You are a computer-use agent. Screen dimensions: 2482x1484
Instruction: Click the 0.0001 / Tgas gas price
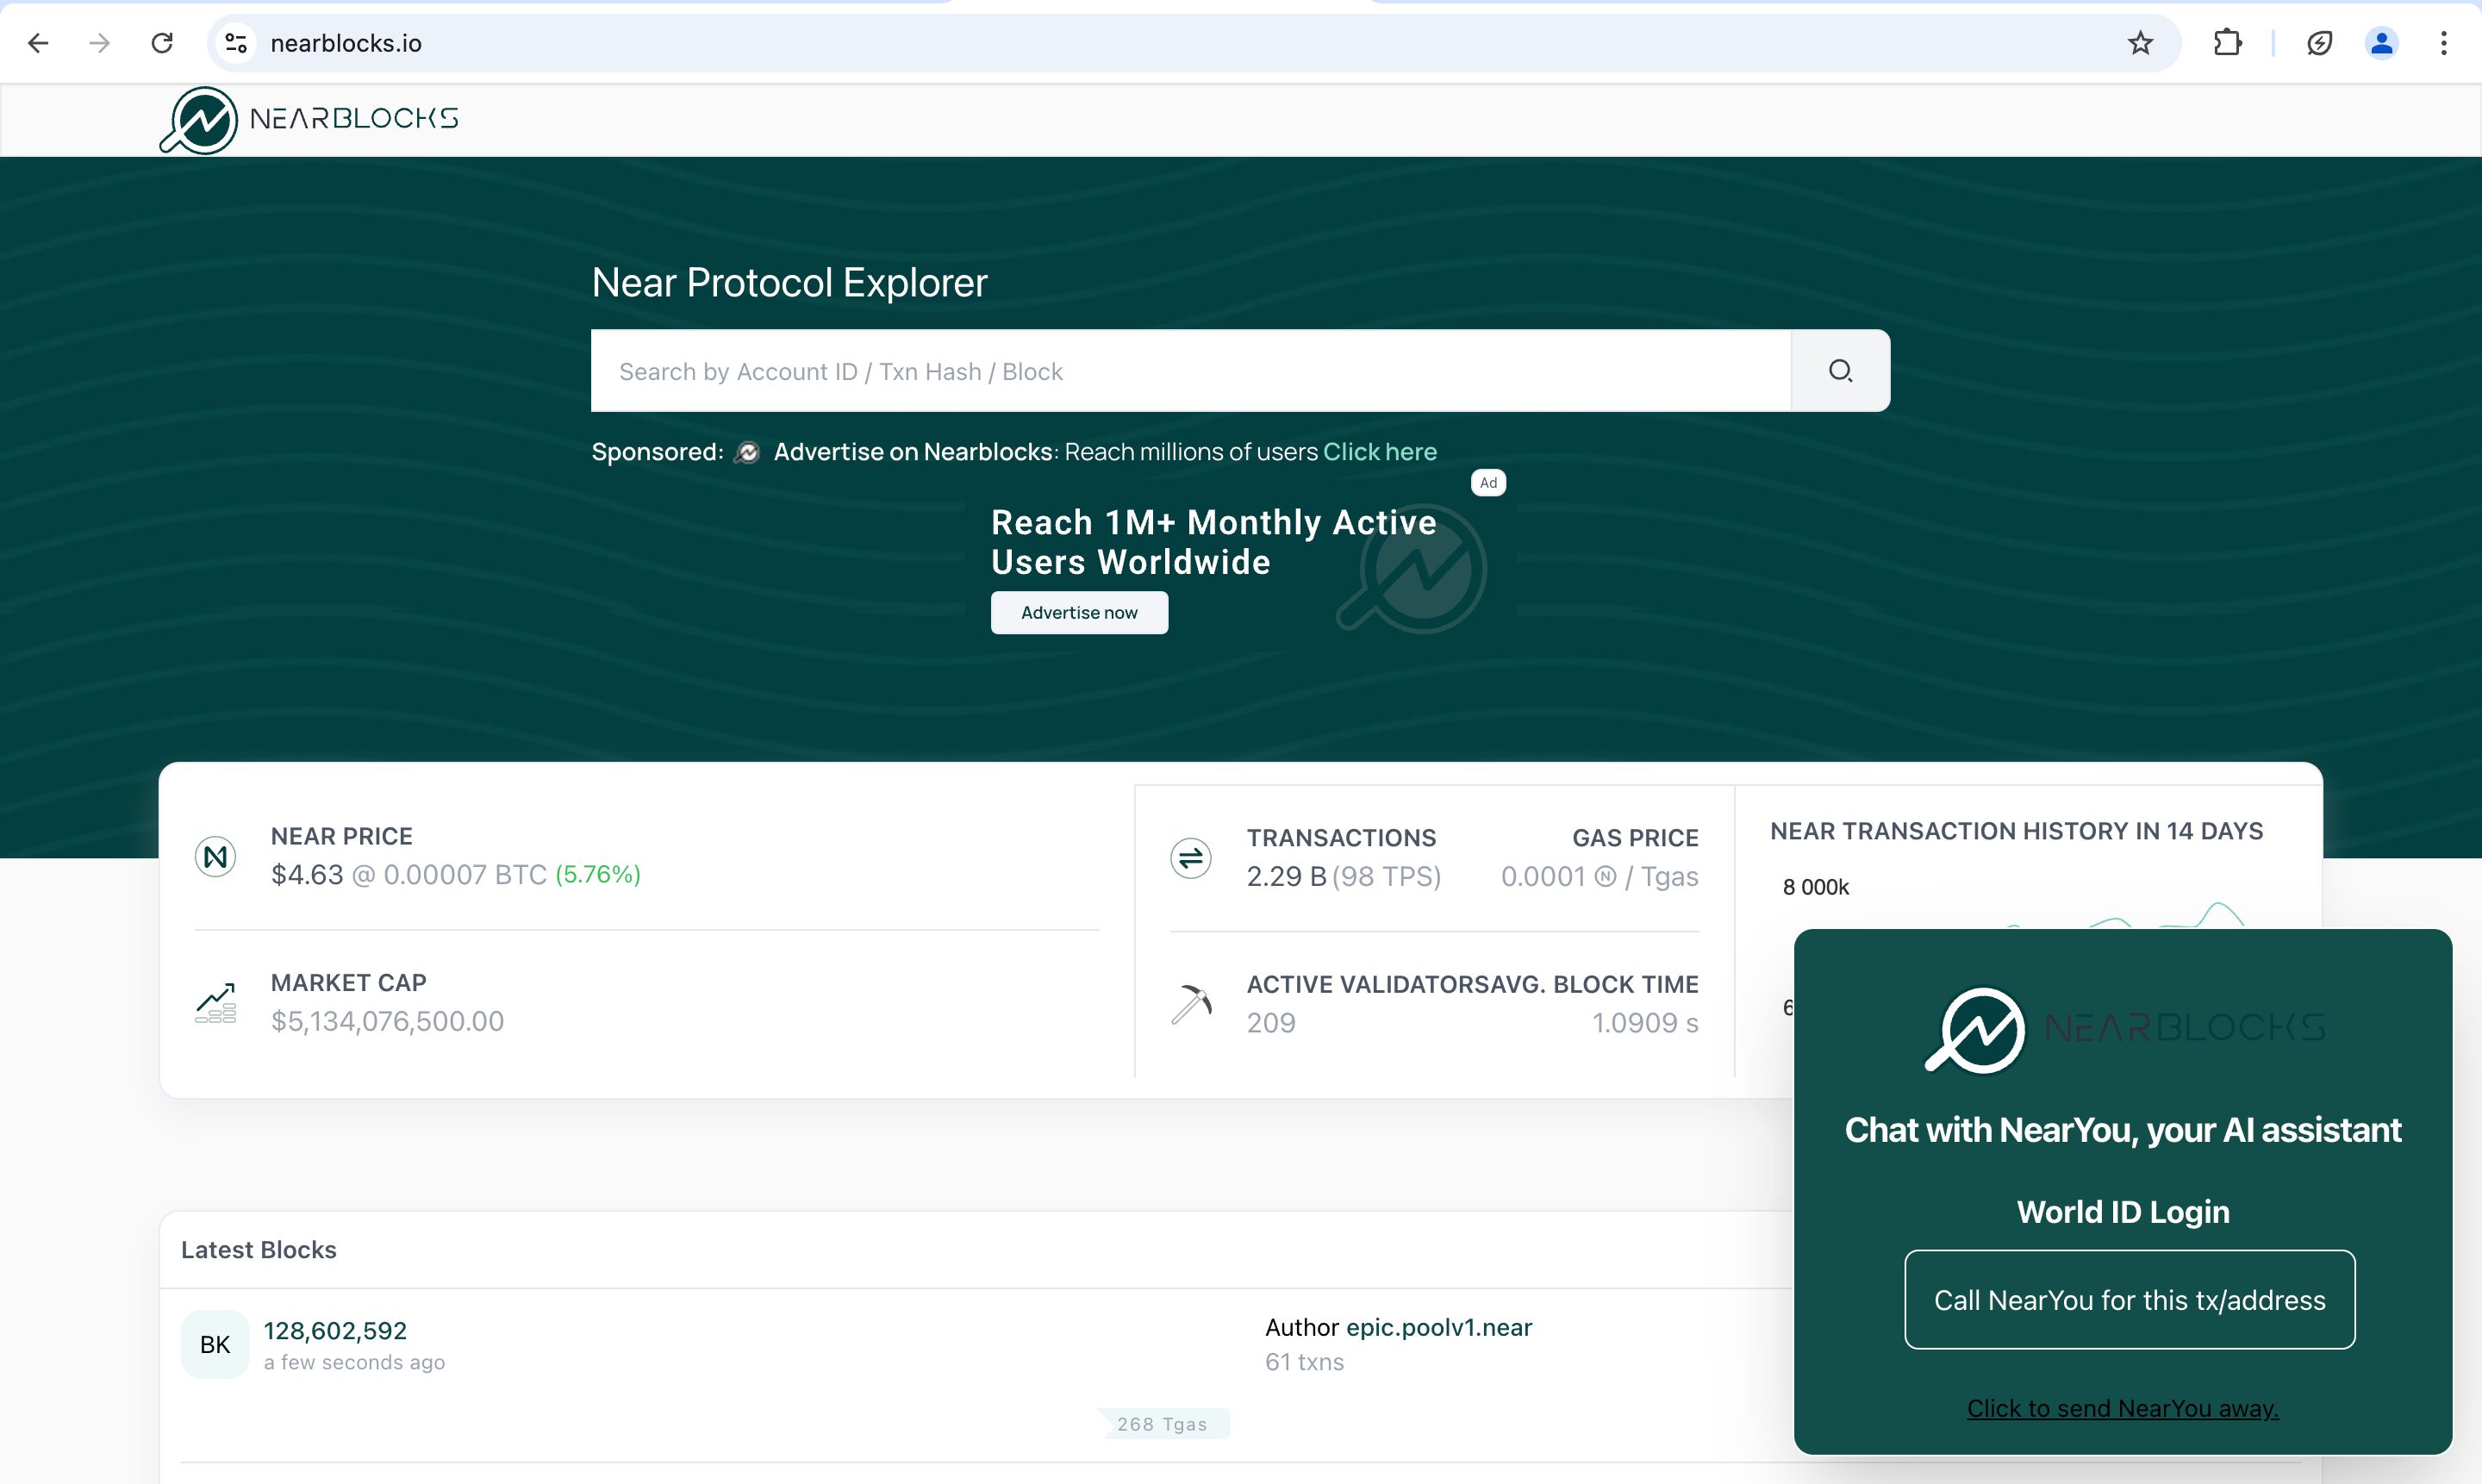click(1599, 876)
